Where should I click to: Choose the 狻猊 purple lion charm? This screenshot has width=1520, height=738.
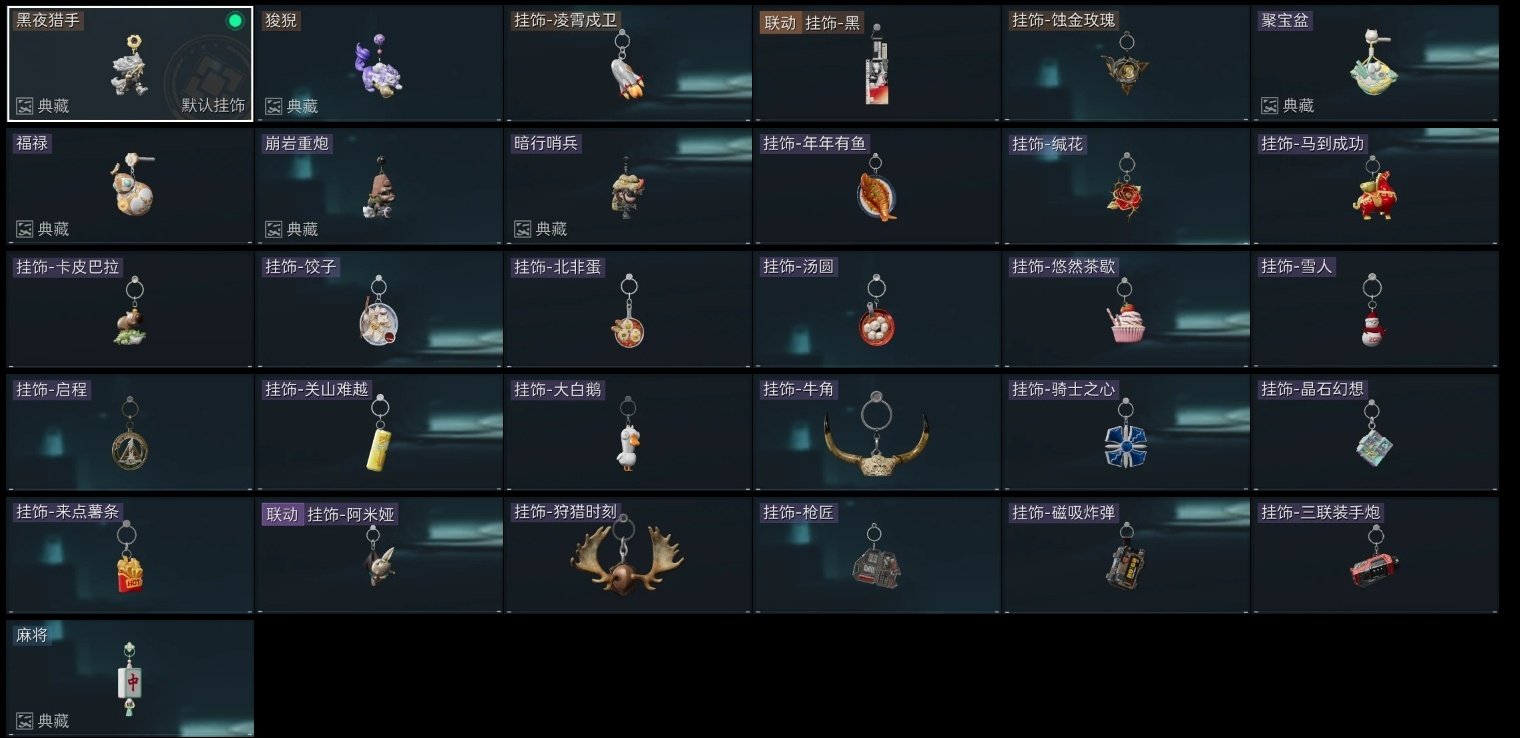point(379,64)
